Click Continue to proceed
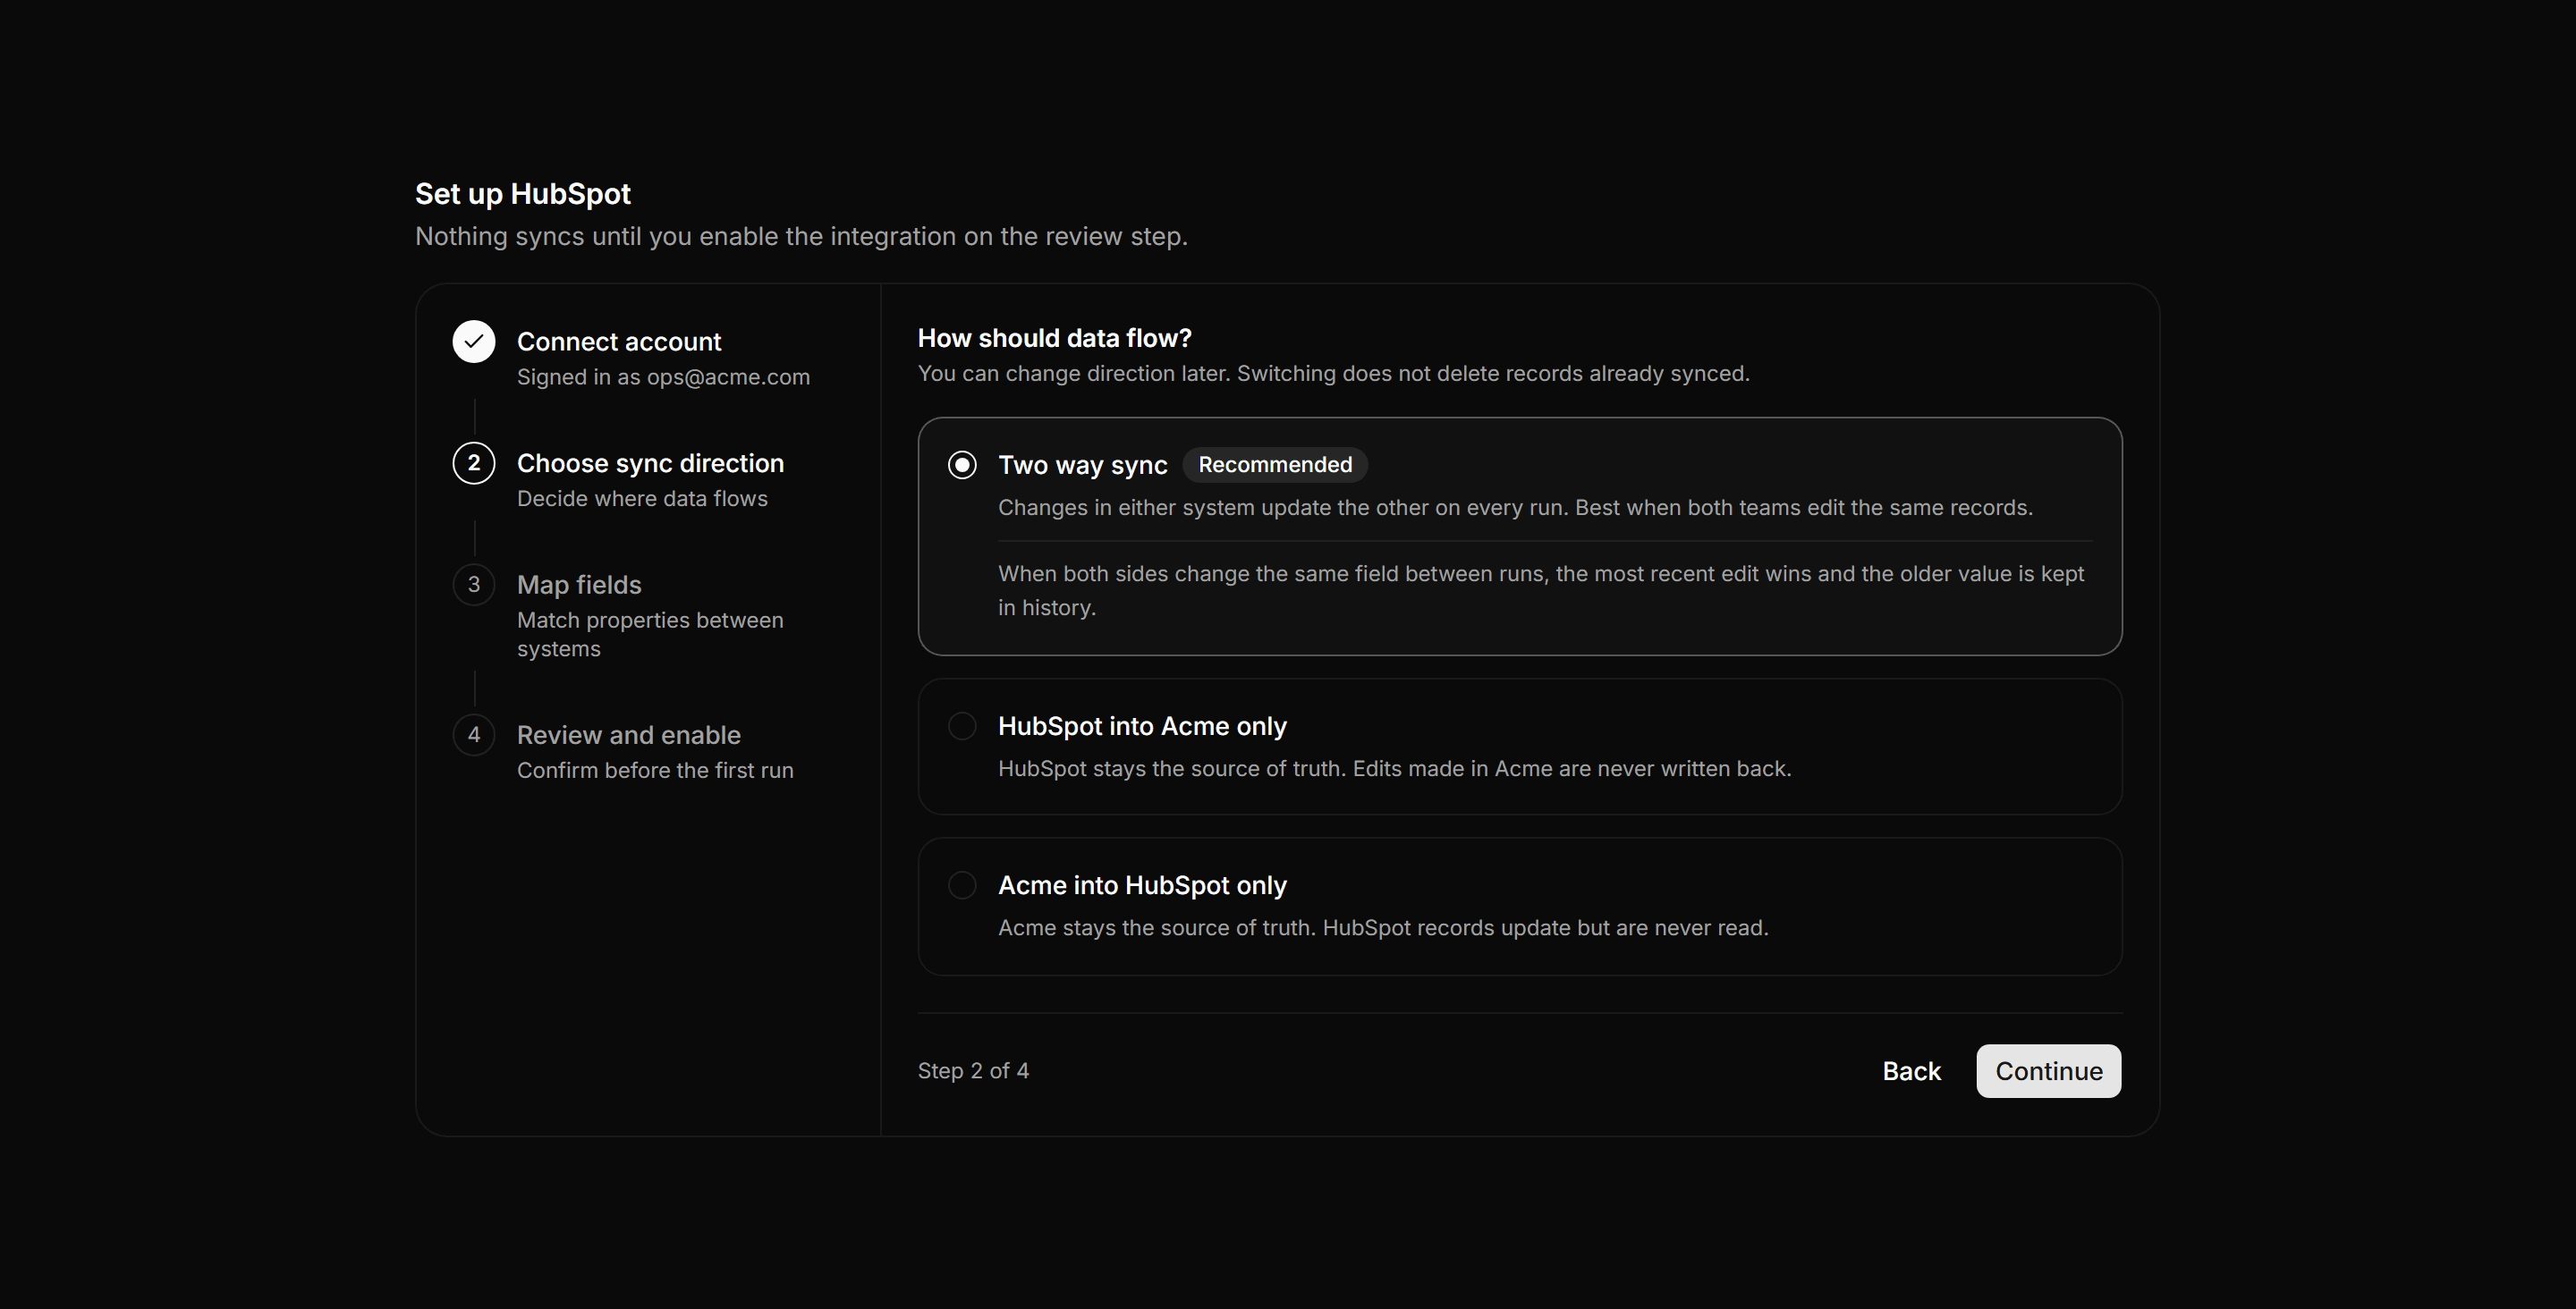Viewport: 2576px width, 1309px height. click(x=2048, y=1071)
